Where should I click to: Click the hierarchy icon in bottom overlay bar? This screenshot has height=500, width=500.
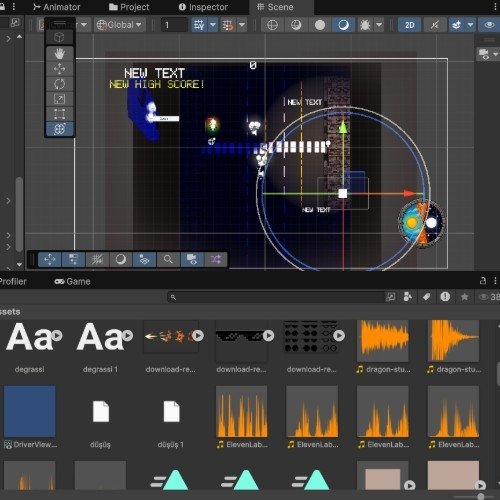73,259
